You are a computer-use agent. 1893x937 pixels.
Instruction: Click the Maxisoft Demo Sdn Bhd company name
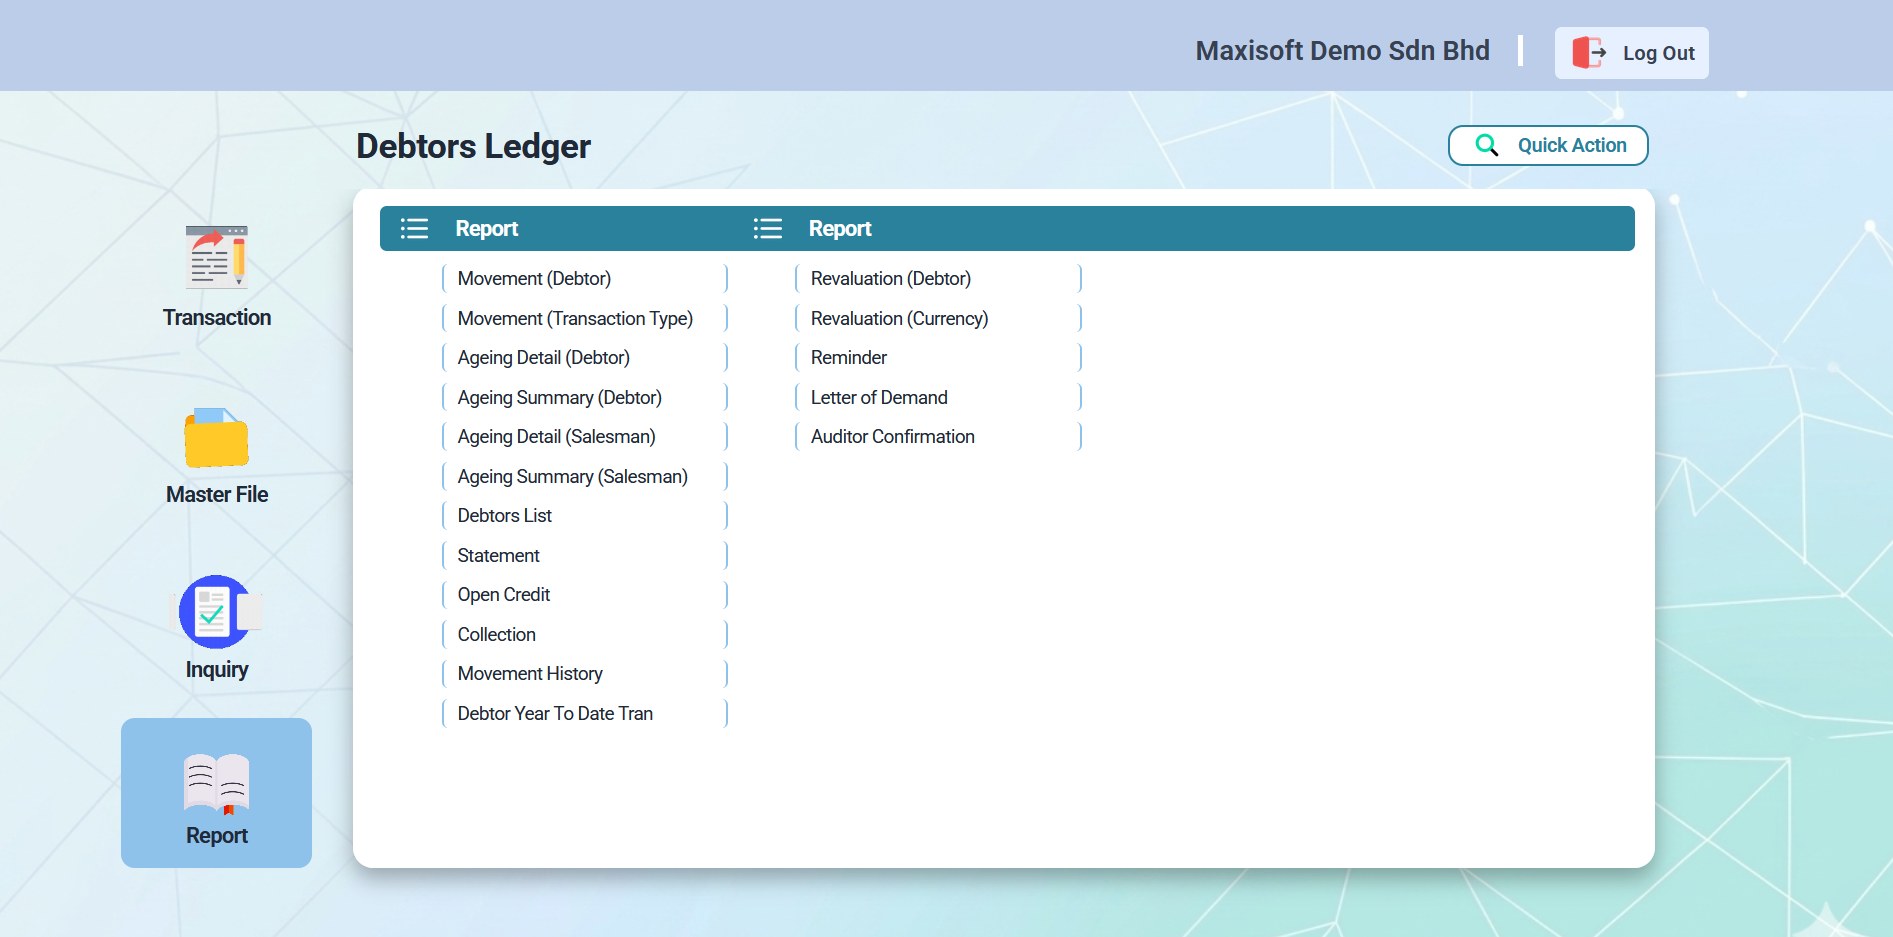1342,50
